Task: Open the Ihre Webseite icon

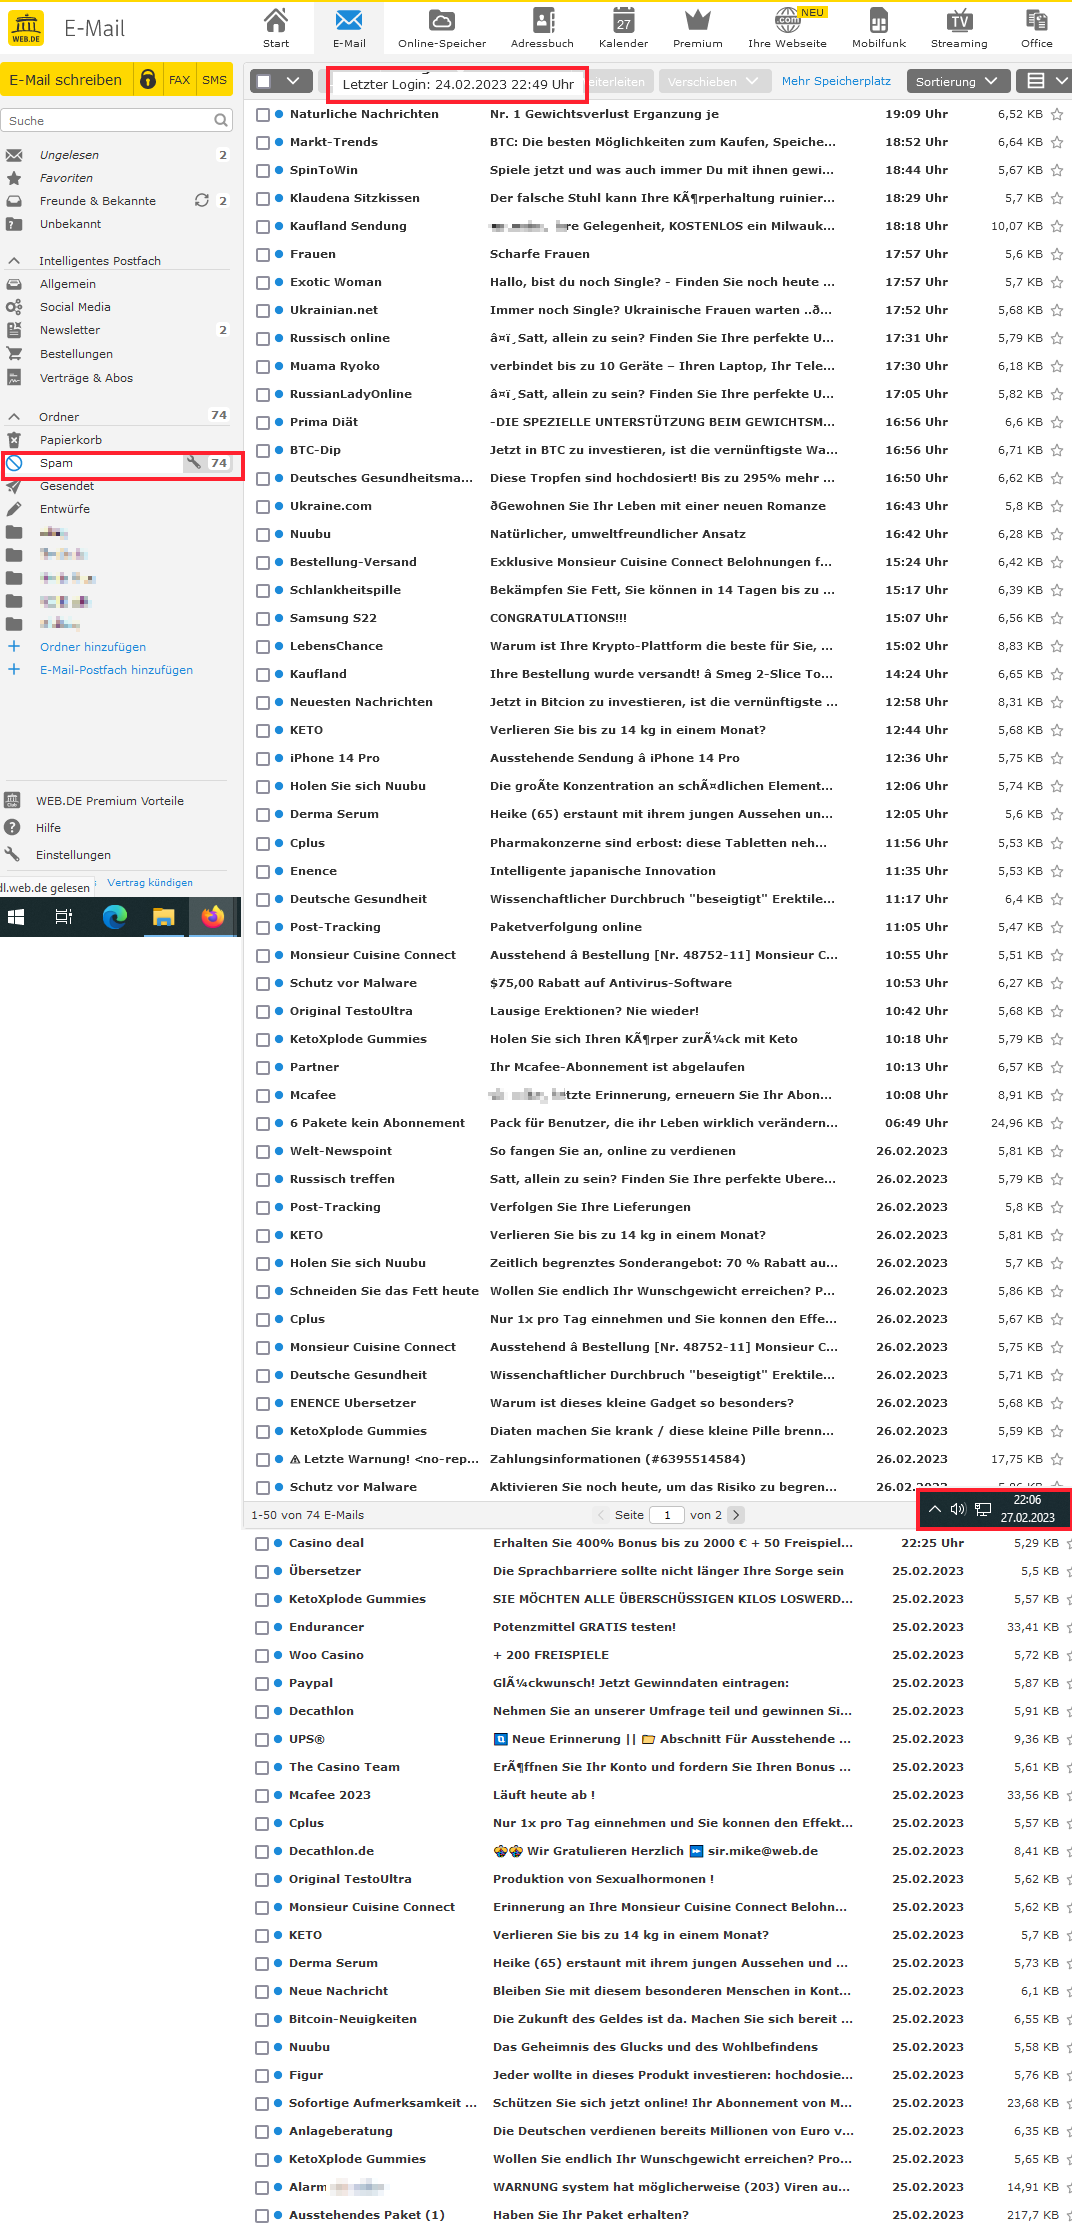Action: pos(787,28)
